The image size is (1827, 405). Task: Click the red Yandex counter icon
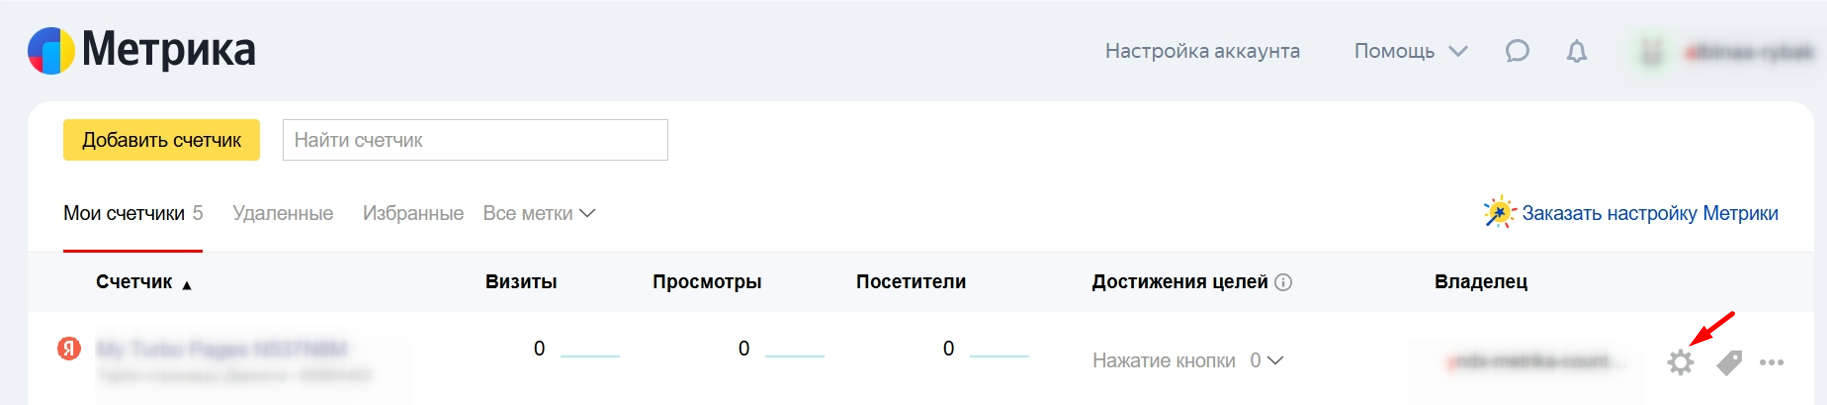69,349
